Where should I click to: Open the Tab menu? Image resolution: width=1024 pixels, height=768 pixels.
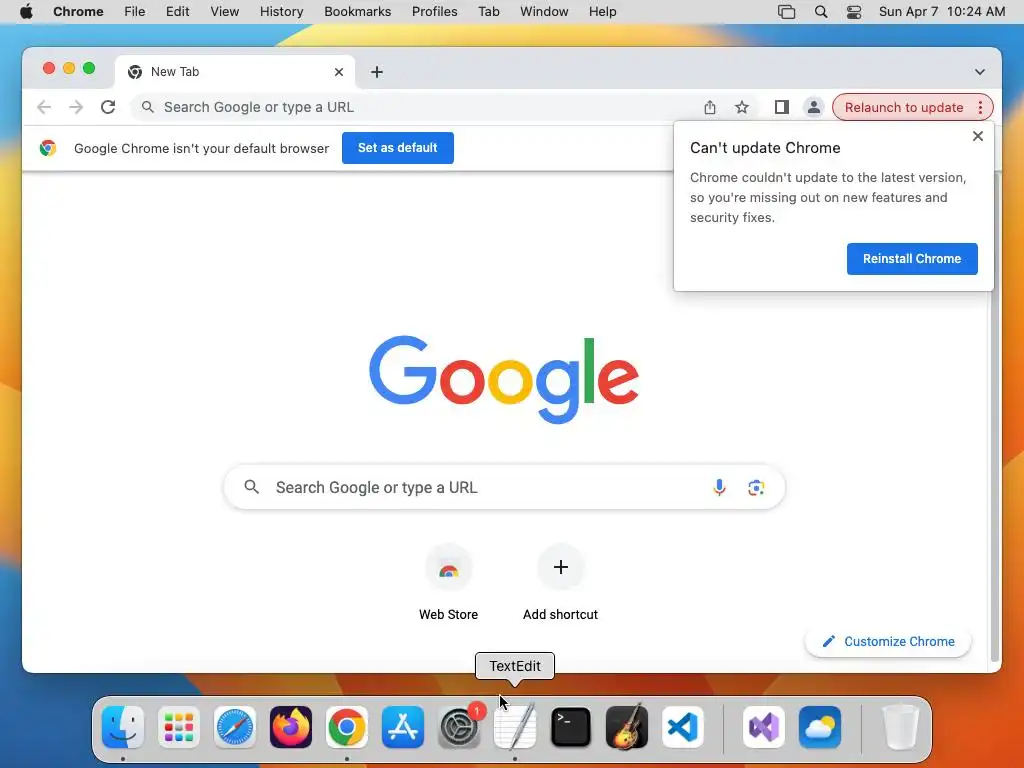[x=488, y=11]
